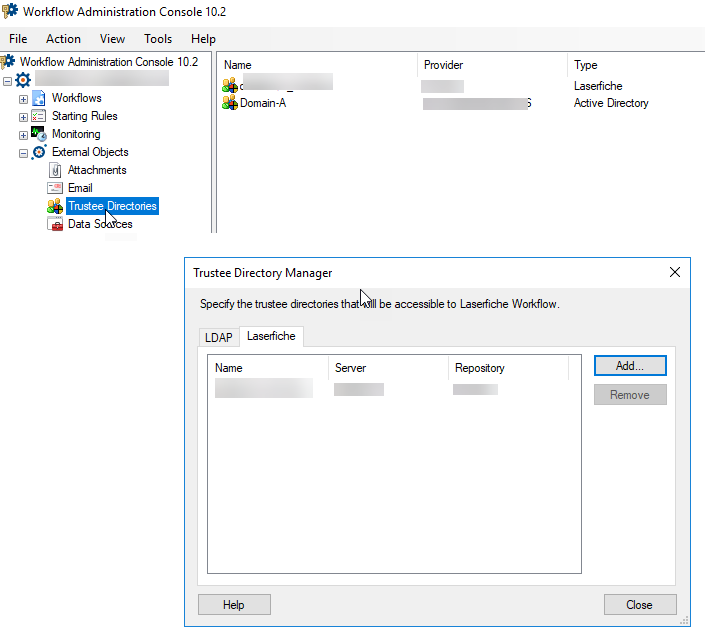Click the Workflow Administration Console title bar icon
705x627 pixels.
[x=10, y=11]
